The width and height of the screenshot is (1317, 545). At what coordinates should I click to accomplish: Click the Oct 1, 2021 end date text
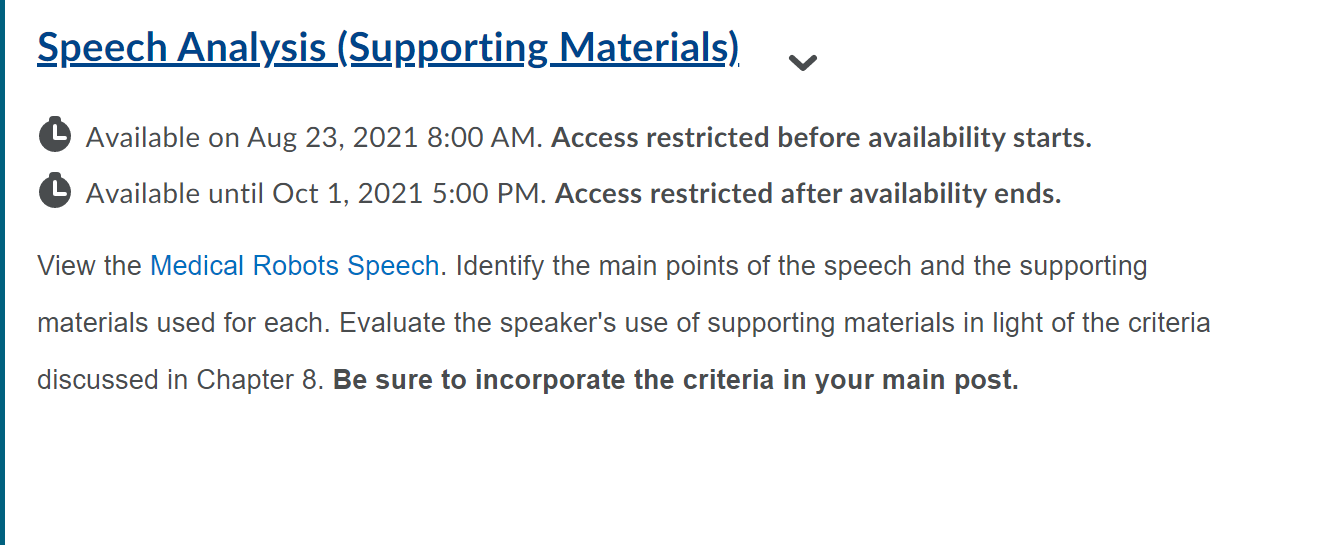click(346, 194)
